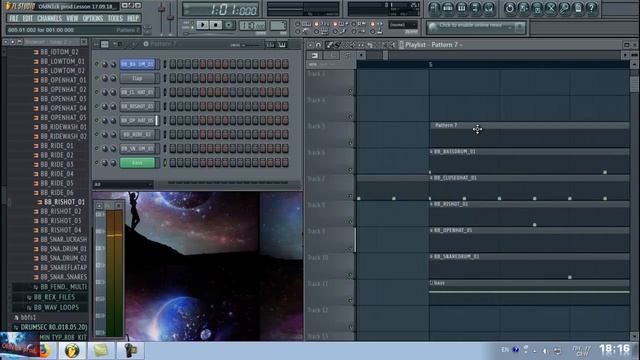Toggle the channel select LED next to Bass

point(165,162)
